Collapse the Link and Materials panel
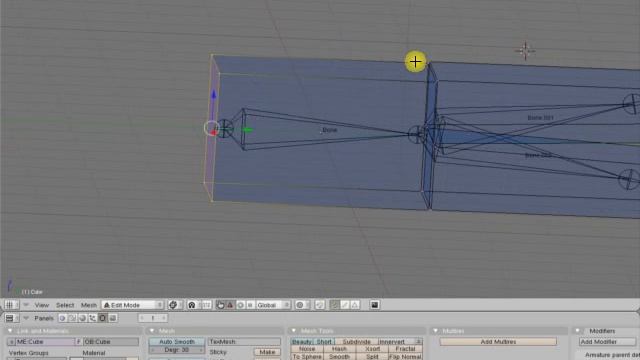This screenshot has height=360, width=640. pos(10,331)
